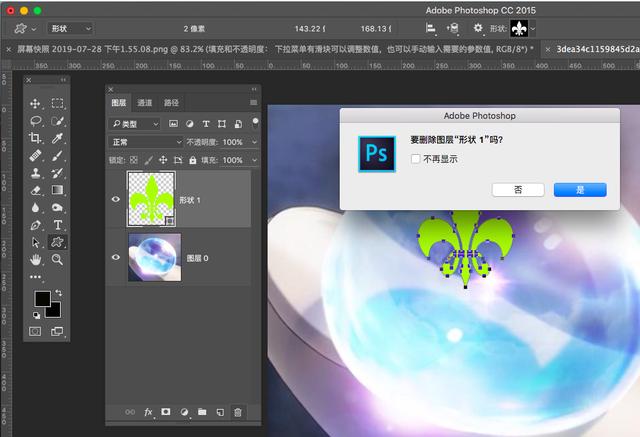The width and height of the screenshot is (640, 437).
Task: Select the Rectangular Marquee tool
Action: (x=57, y=103)
